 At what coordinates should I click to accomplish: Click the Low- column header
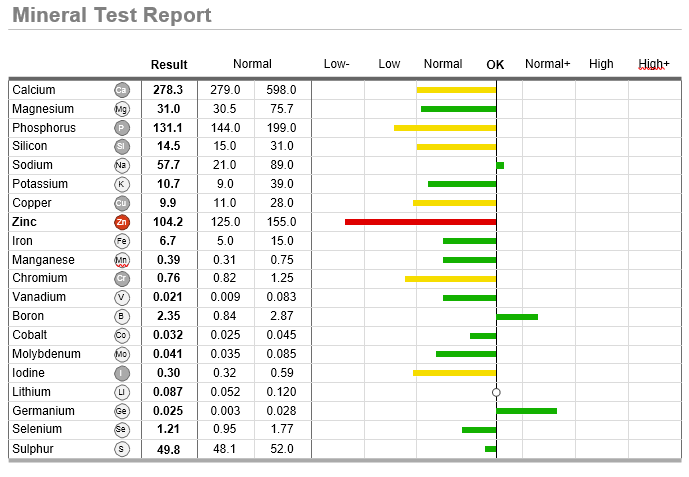(337, 64)
